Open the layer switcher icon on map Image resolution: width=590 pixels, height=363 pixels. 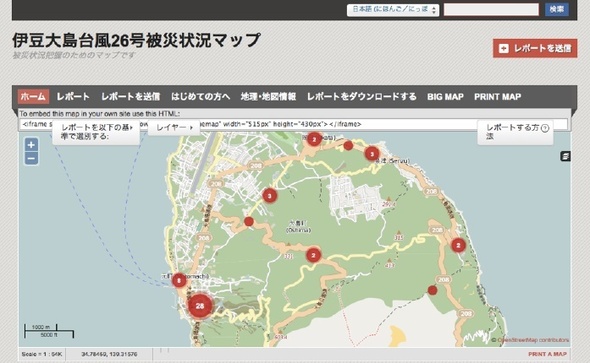click(x=565, y=156)
